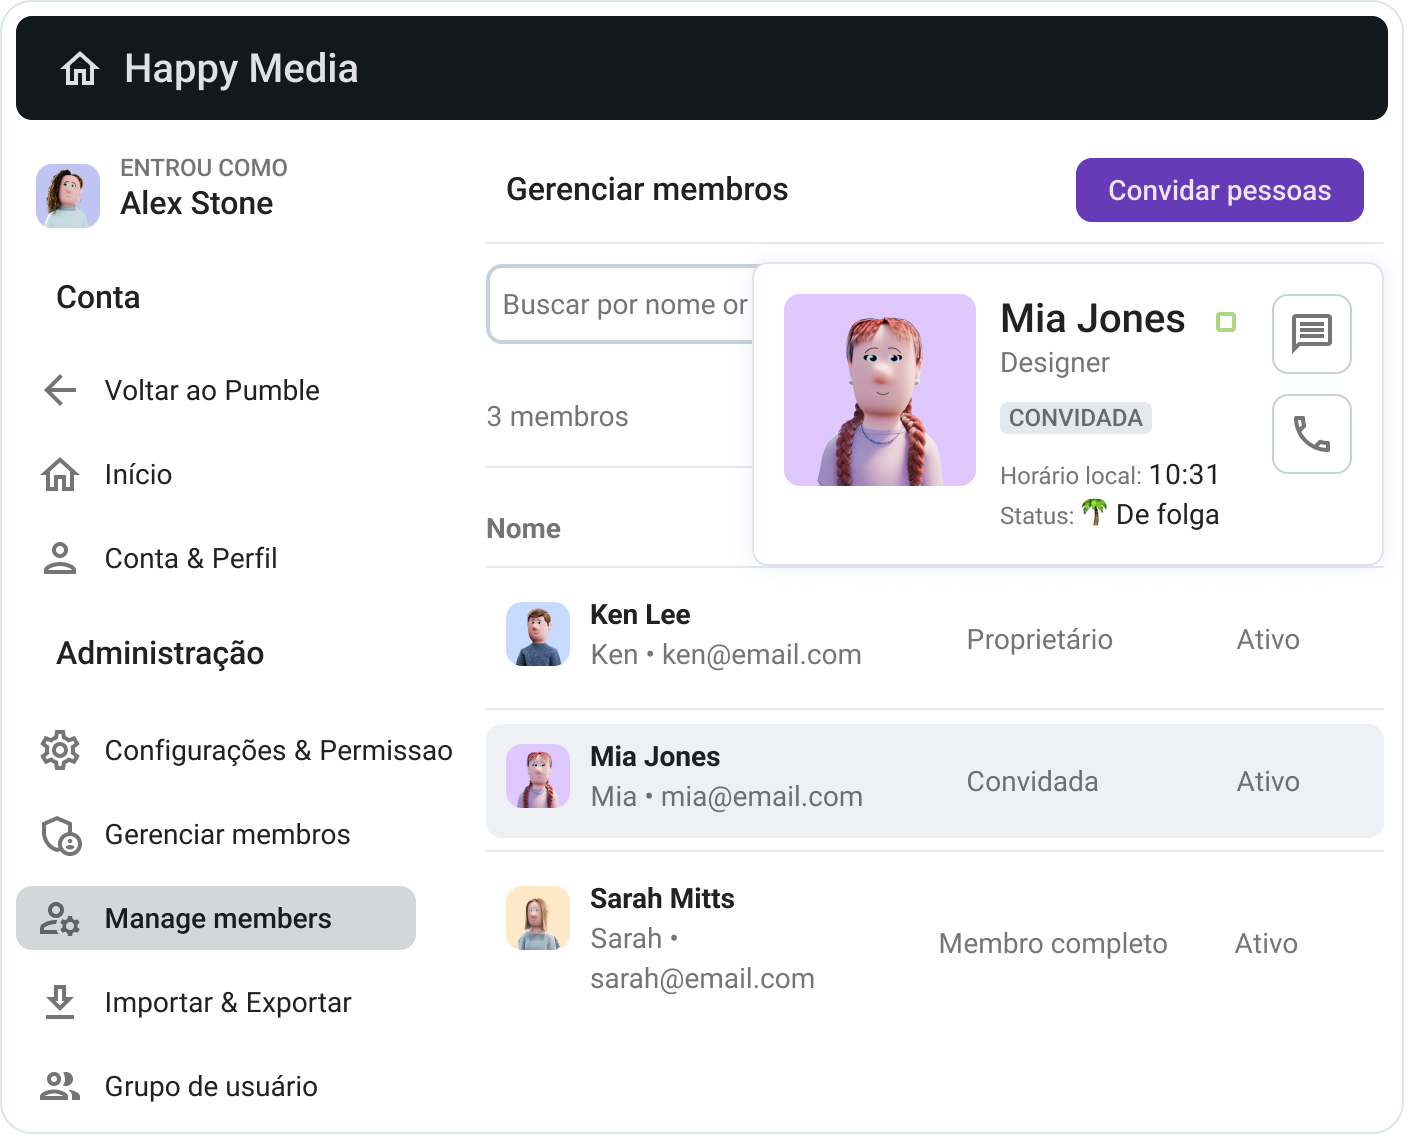Viewport: 1424px width, 1134px height.
Task: Click the Mia Jones name on profile card
Action: click(1092, 319)
